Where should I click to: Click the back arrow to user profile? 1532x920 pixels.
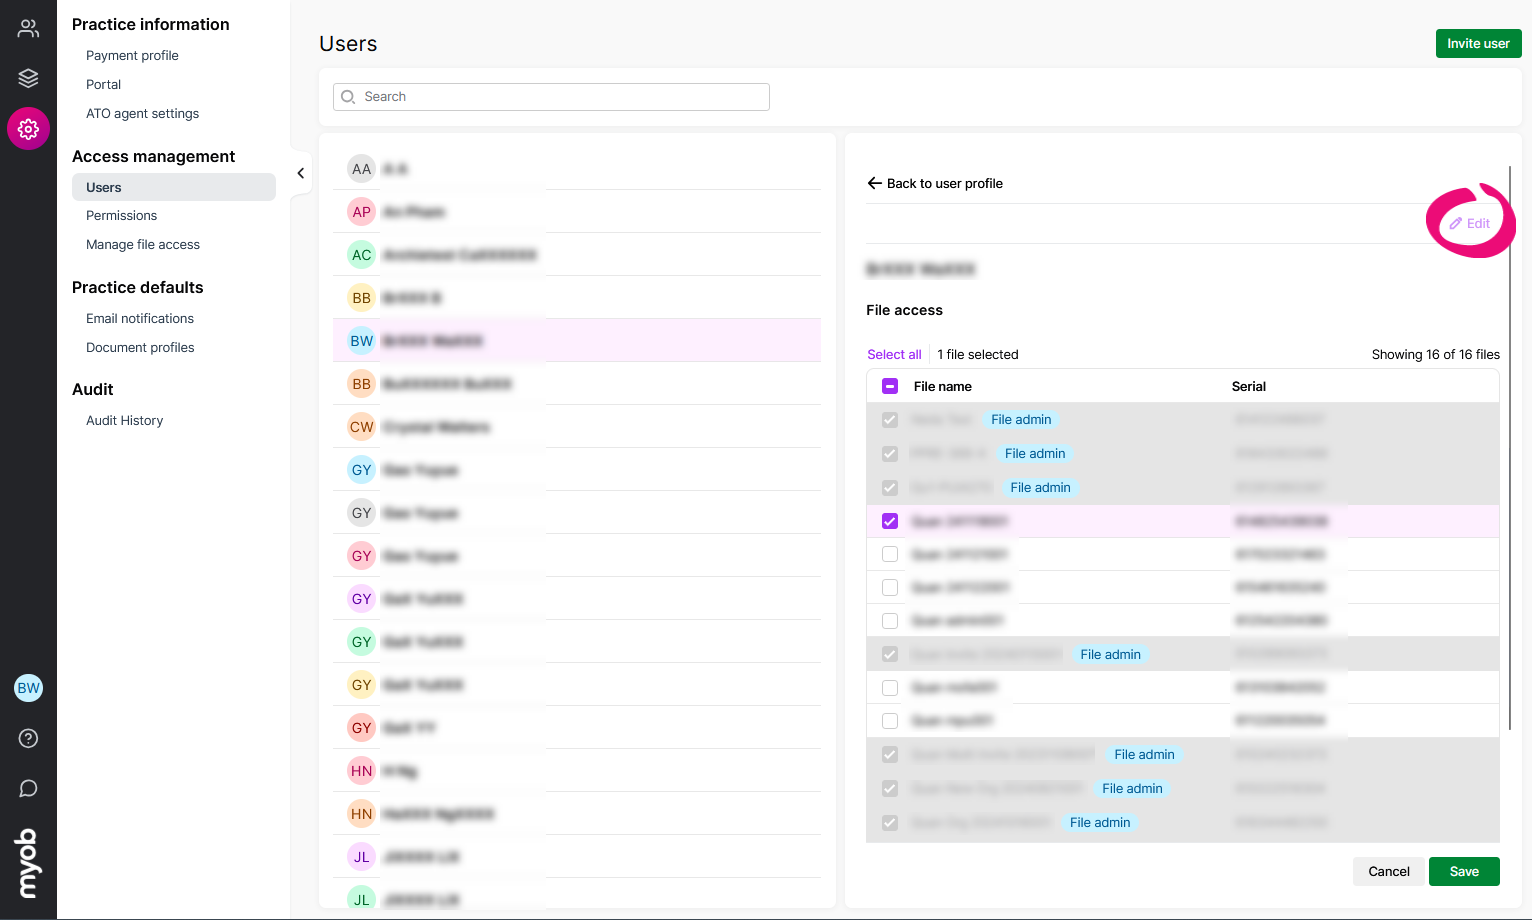[874, 183]
